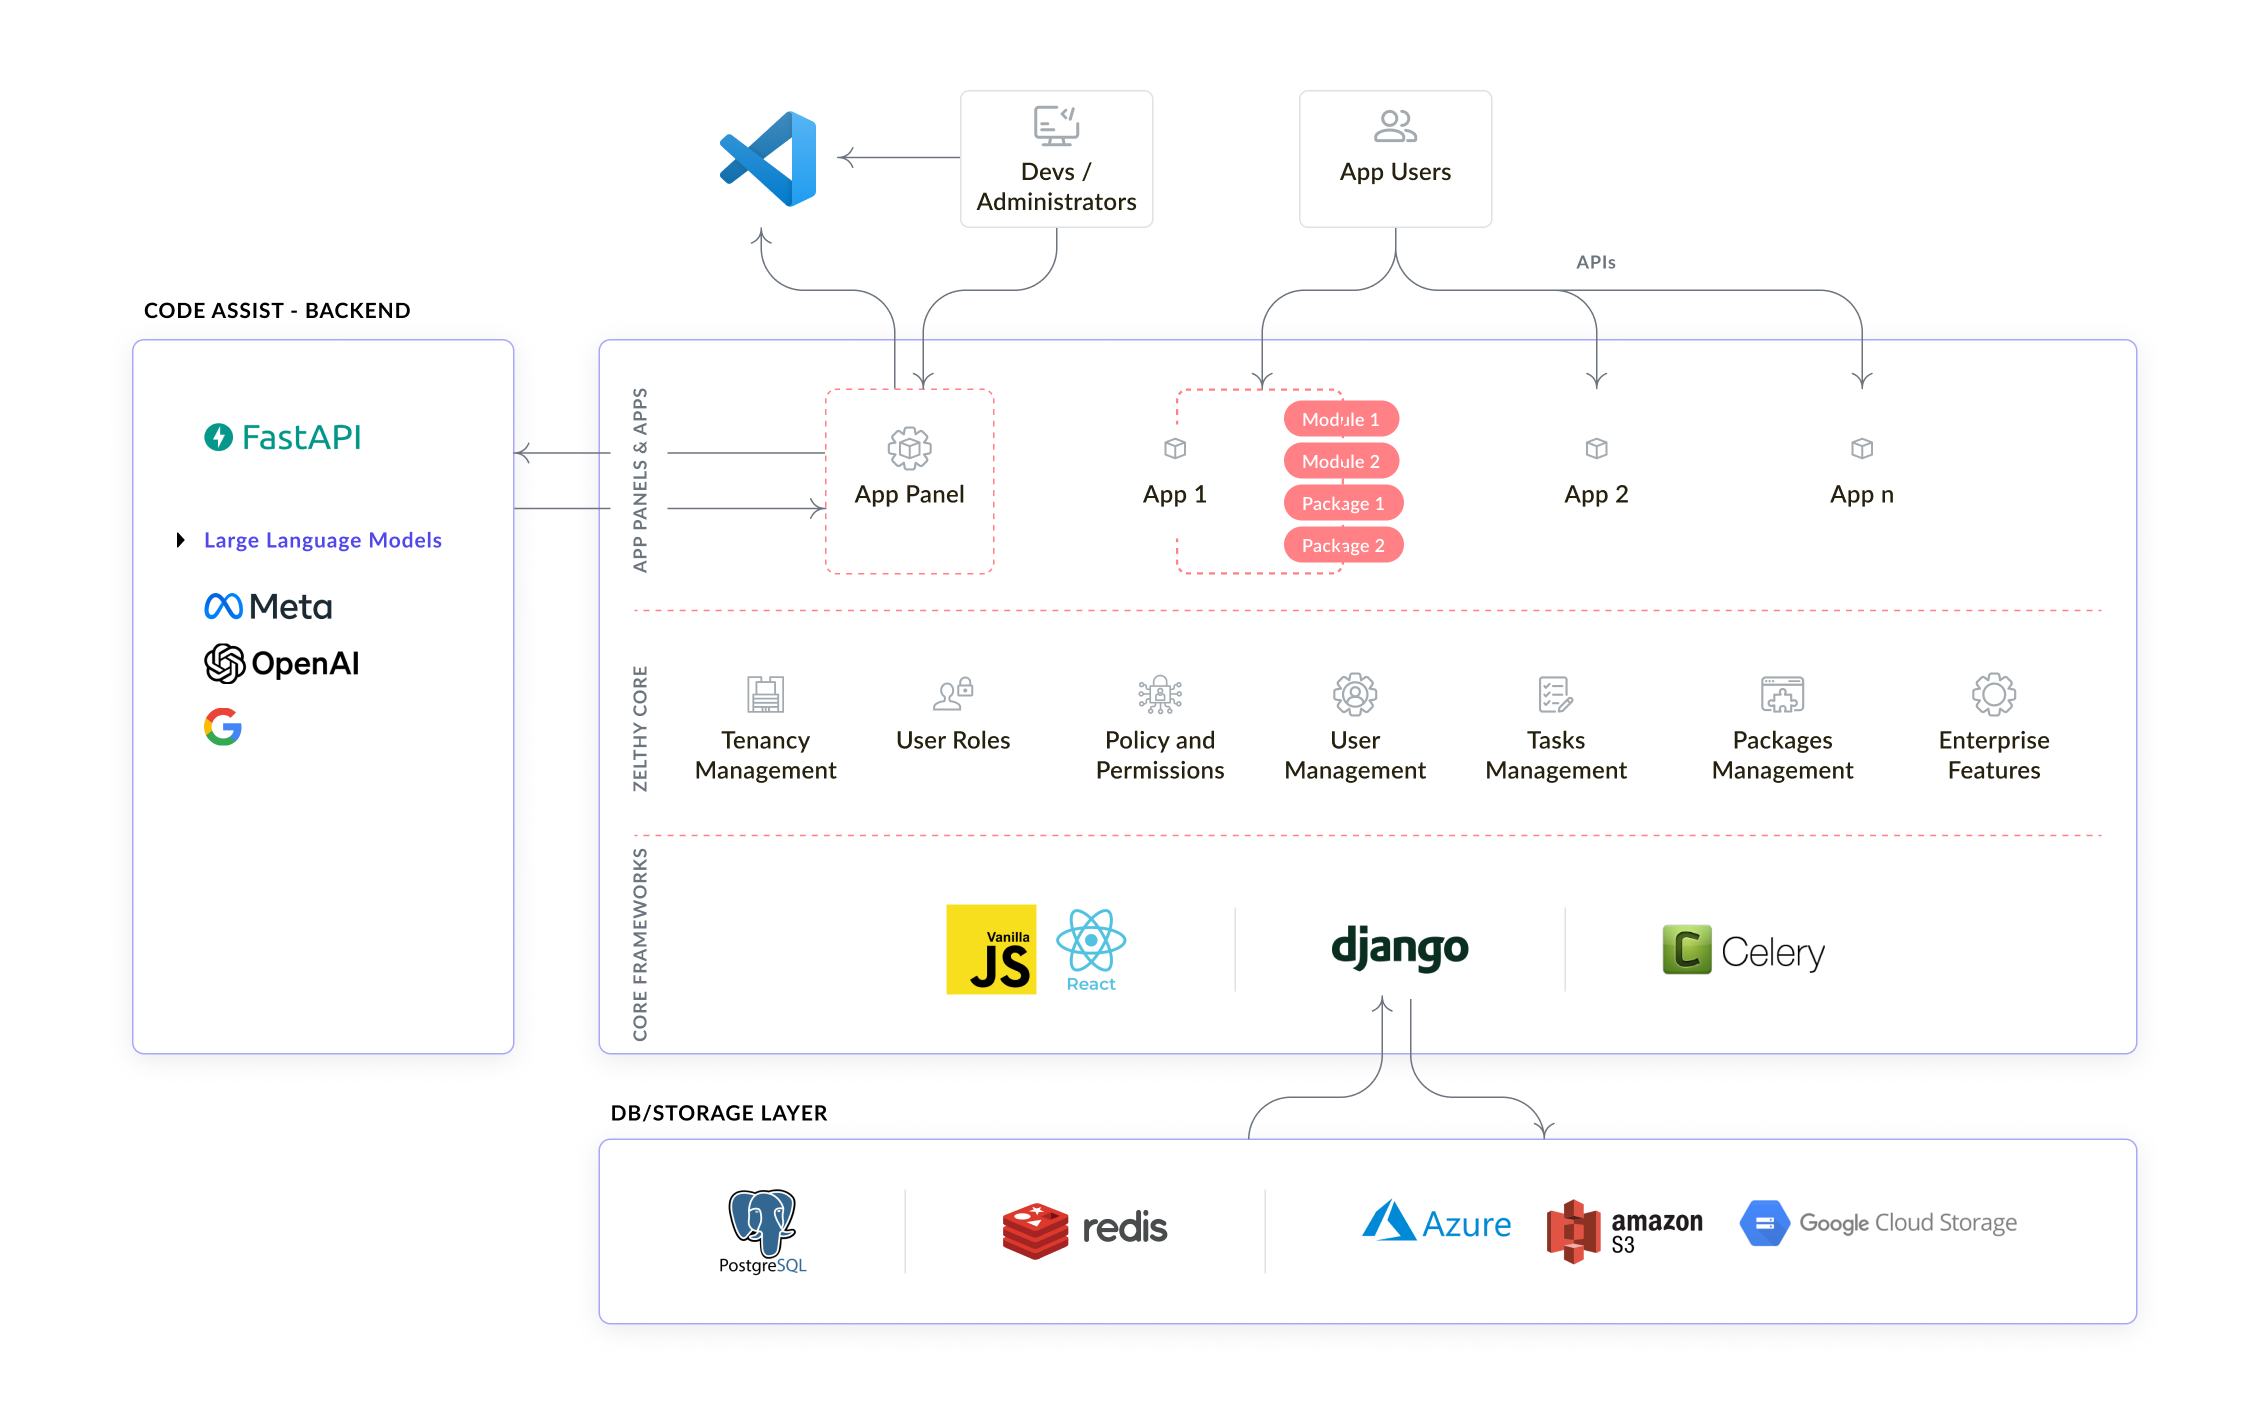Select the Package 2 pill
Image resolution: width=2268 pixels, height=1416 pixels.
coord(1343,545)
